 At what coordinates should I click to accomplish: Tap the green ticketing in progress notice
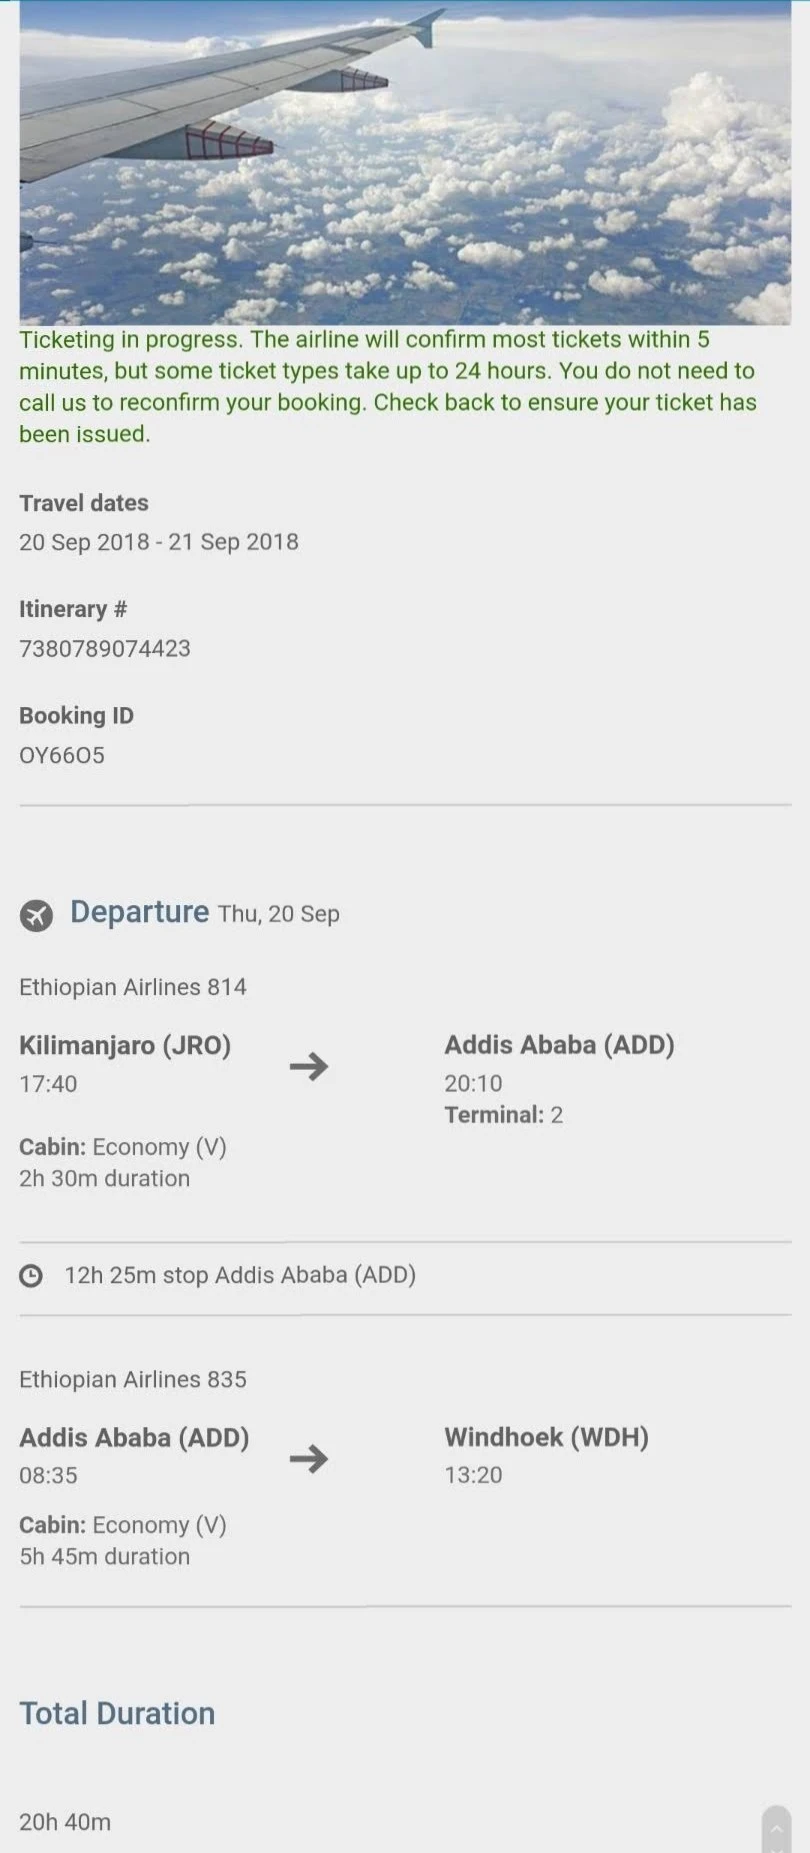coord(388,386)
